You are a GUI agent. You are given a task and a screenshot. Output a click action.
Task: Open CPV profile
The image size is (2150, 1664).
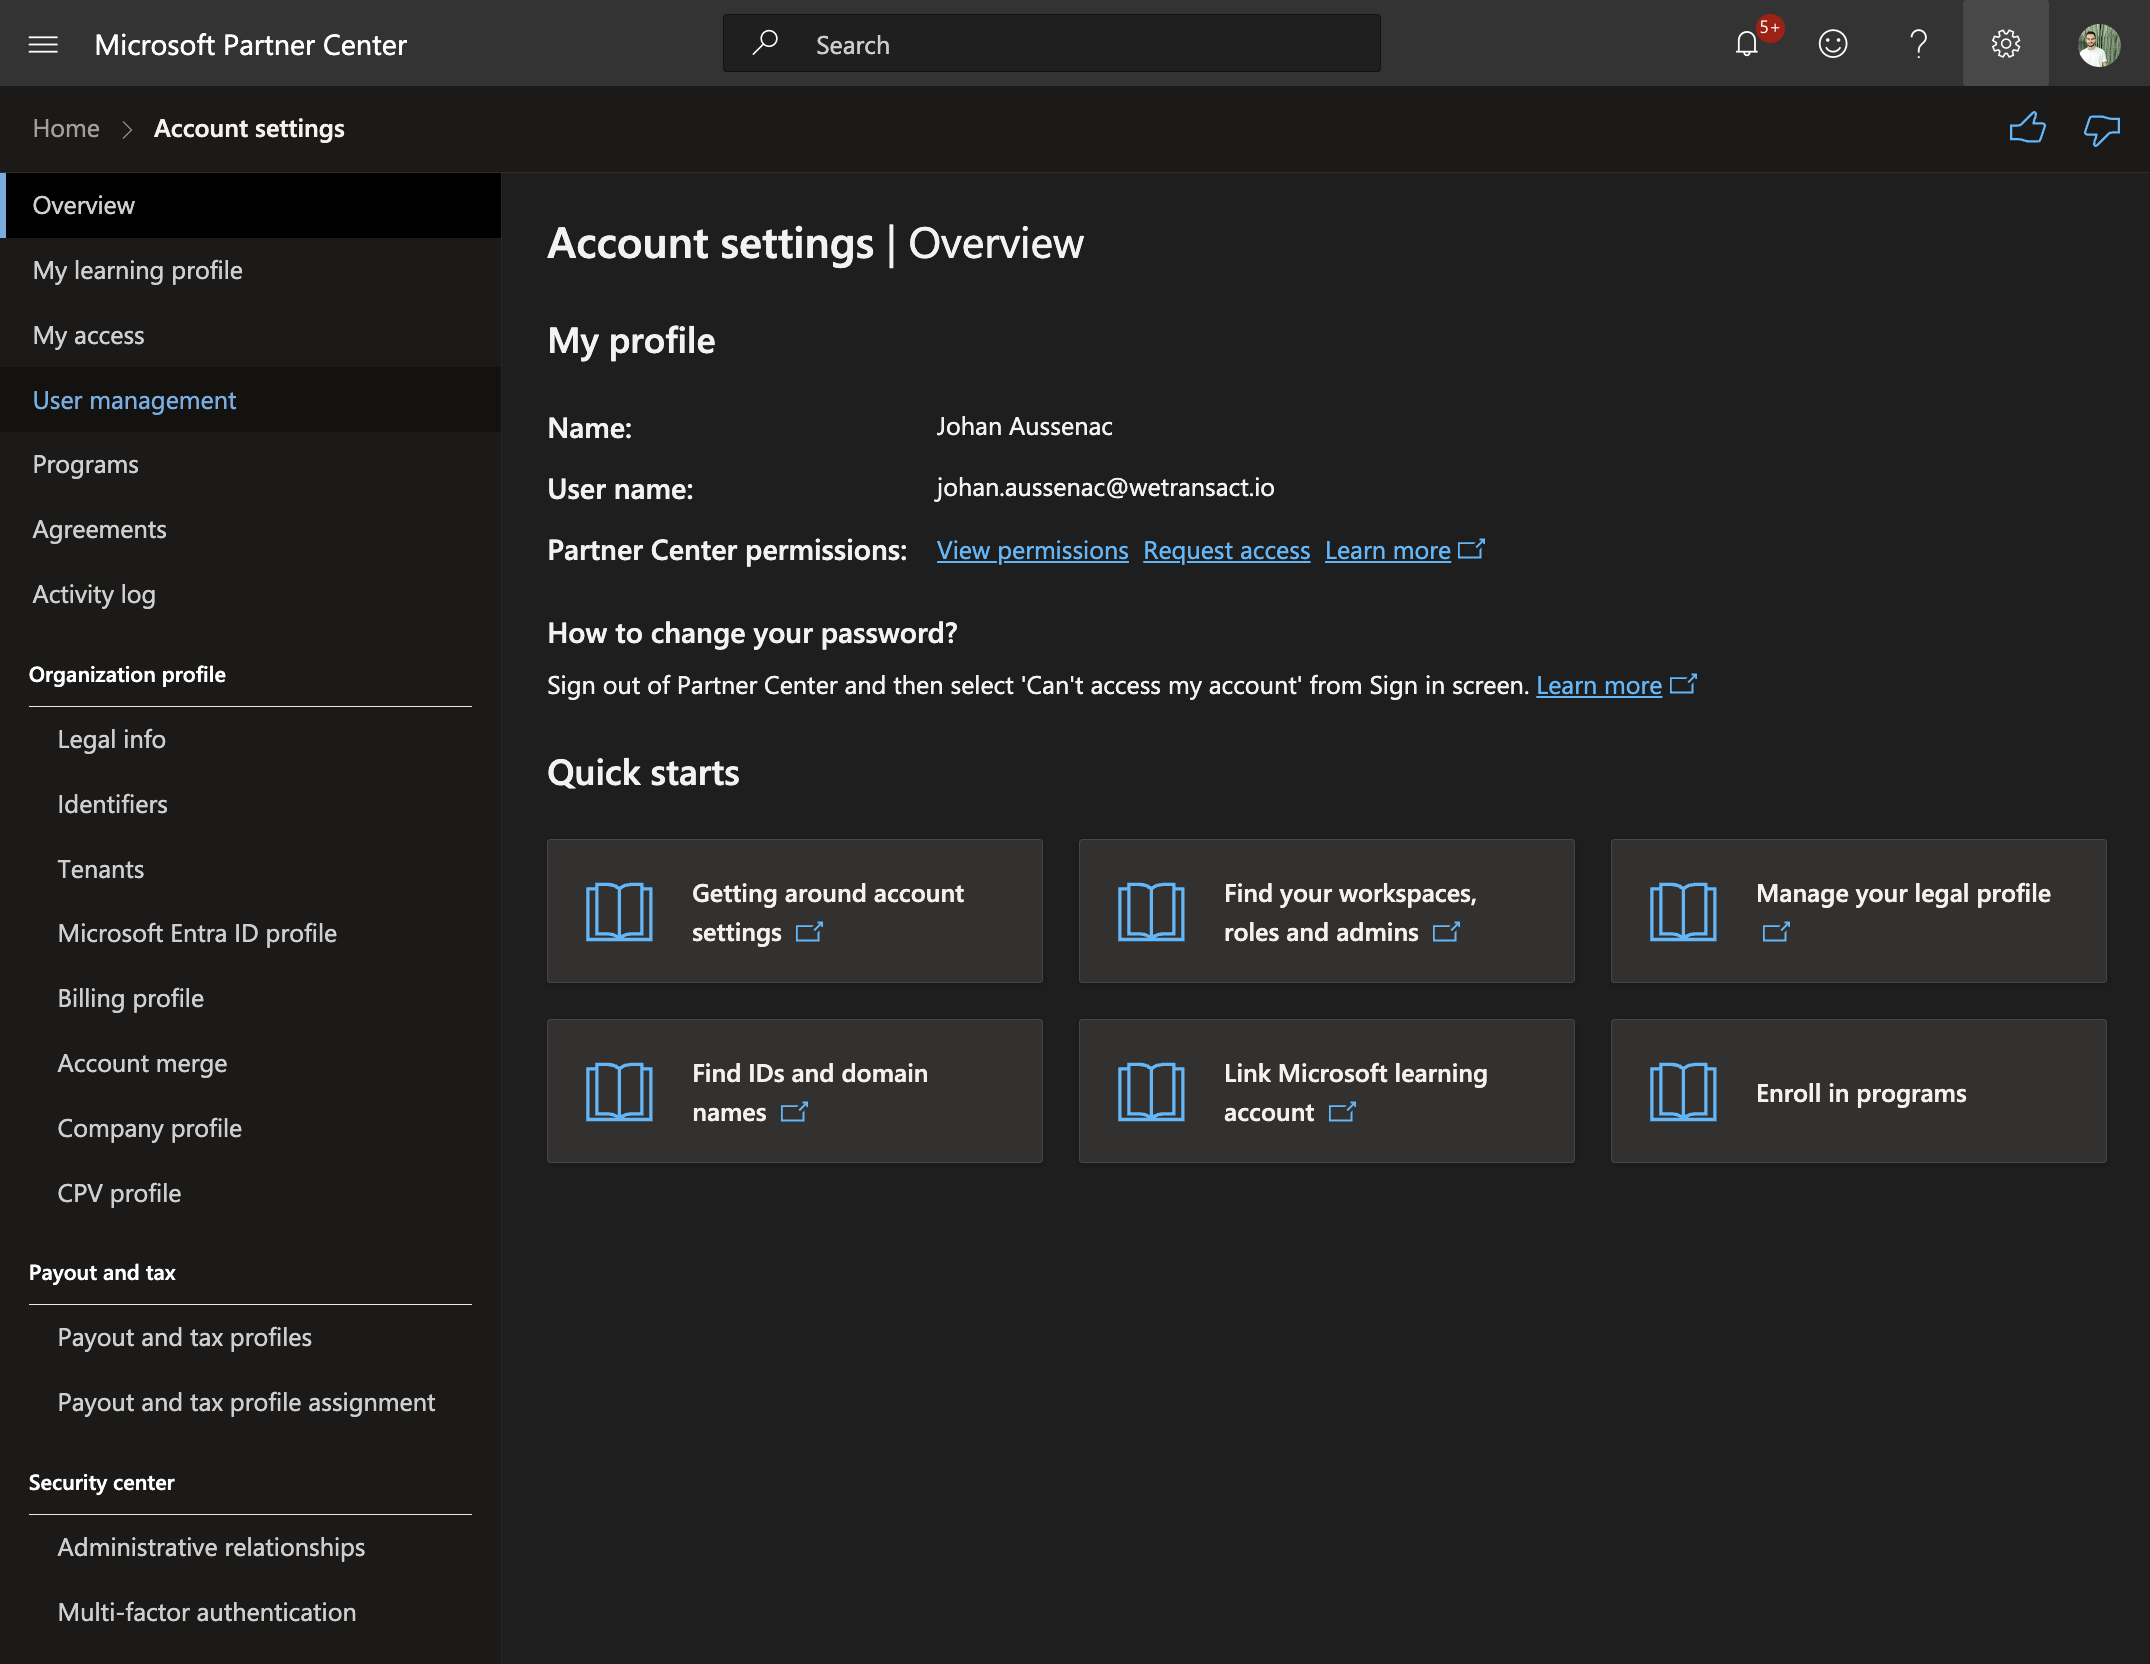[250, 1193]
